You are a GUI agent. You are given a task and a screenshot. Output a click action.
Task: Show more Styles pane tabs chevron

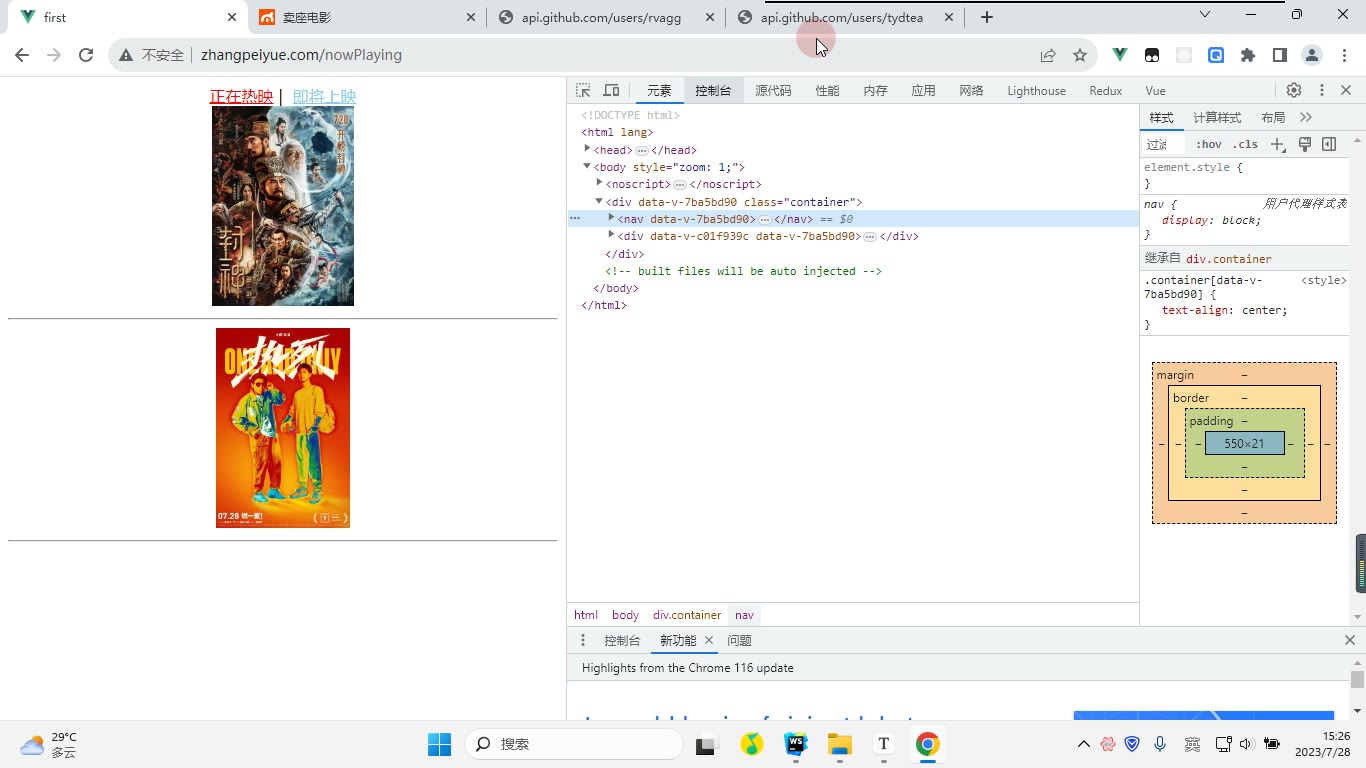coord(1305,117)
